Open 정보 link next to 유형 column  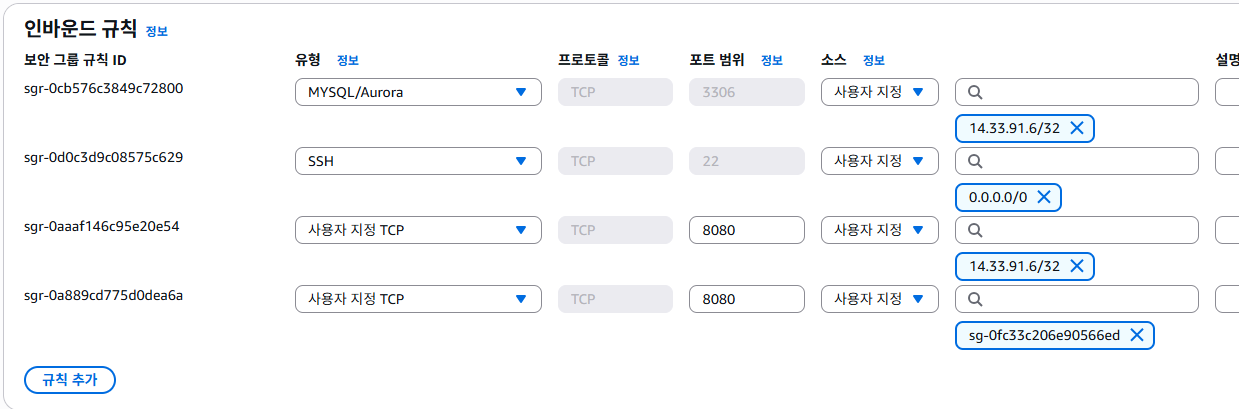click(348, 60)
